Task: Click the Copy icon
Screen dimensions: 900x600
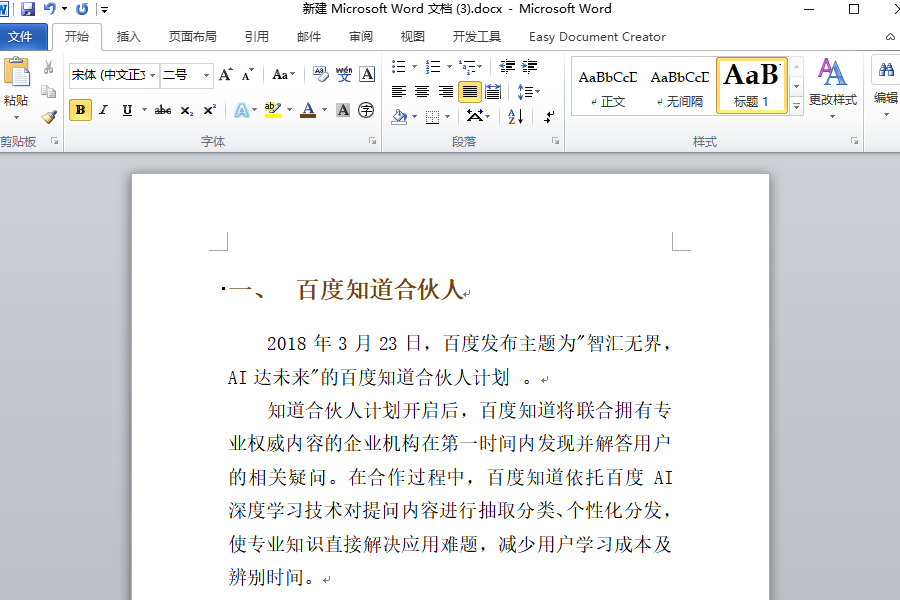Action: [x=49, y=92]
